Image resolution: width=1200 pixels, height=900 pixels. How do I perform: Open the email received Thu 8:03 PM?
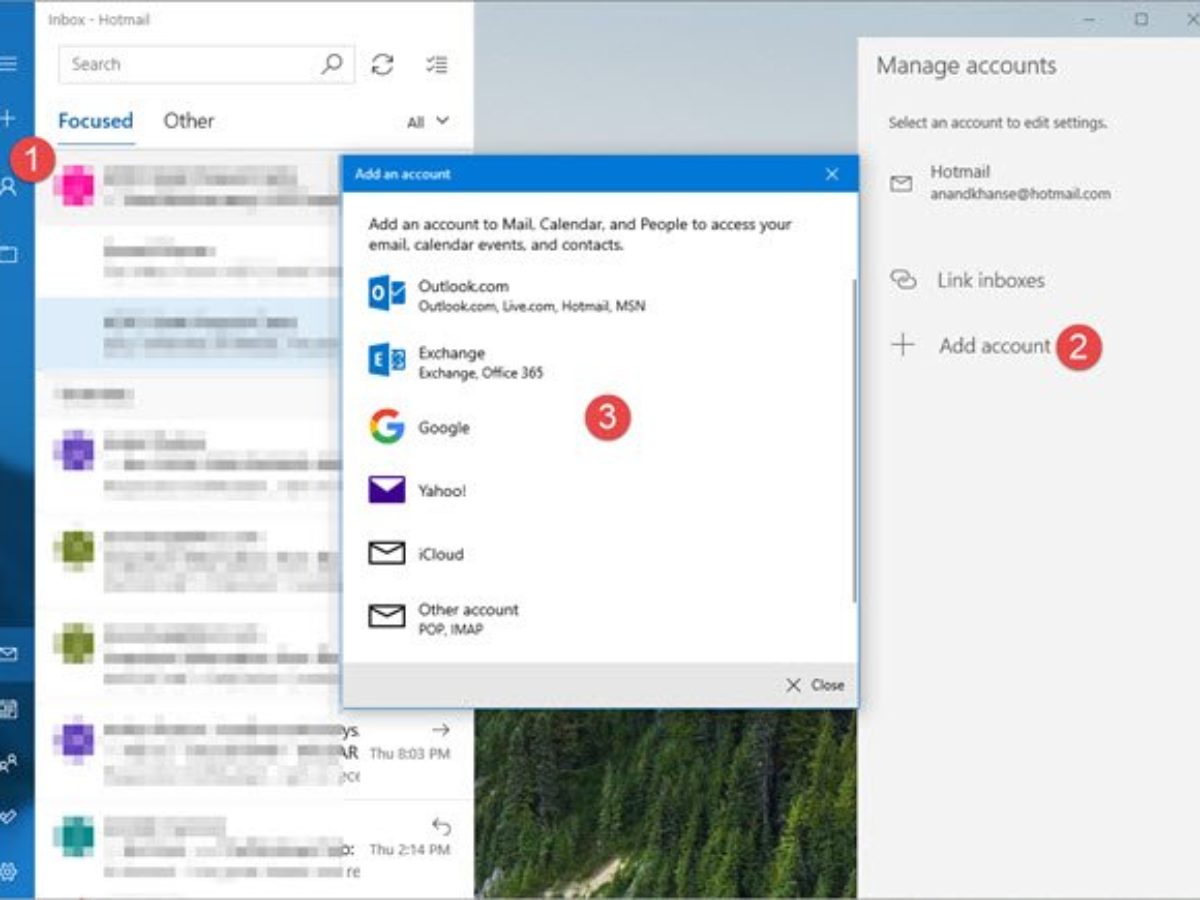pos(254,755)
